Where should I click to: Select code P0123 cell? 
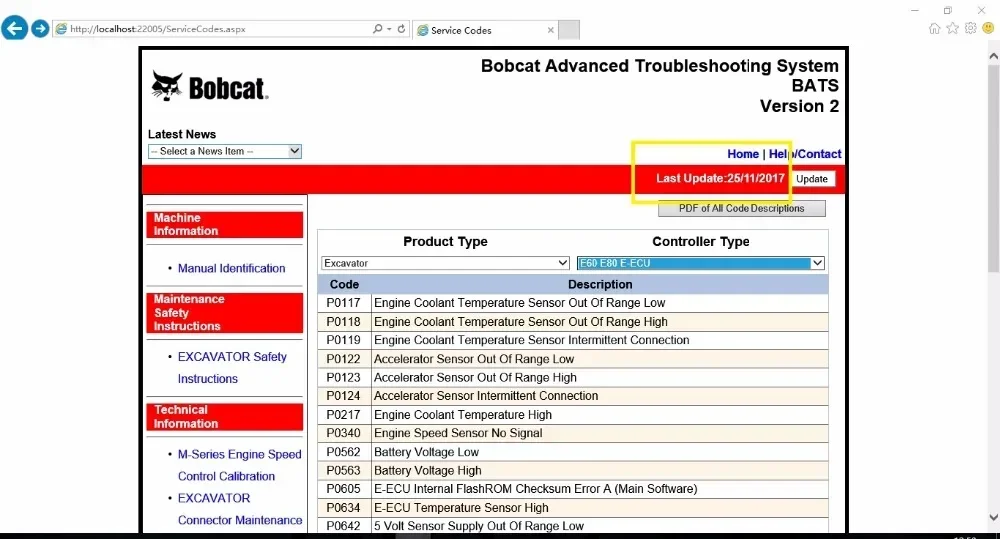[344, 378]
